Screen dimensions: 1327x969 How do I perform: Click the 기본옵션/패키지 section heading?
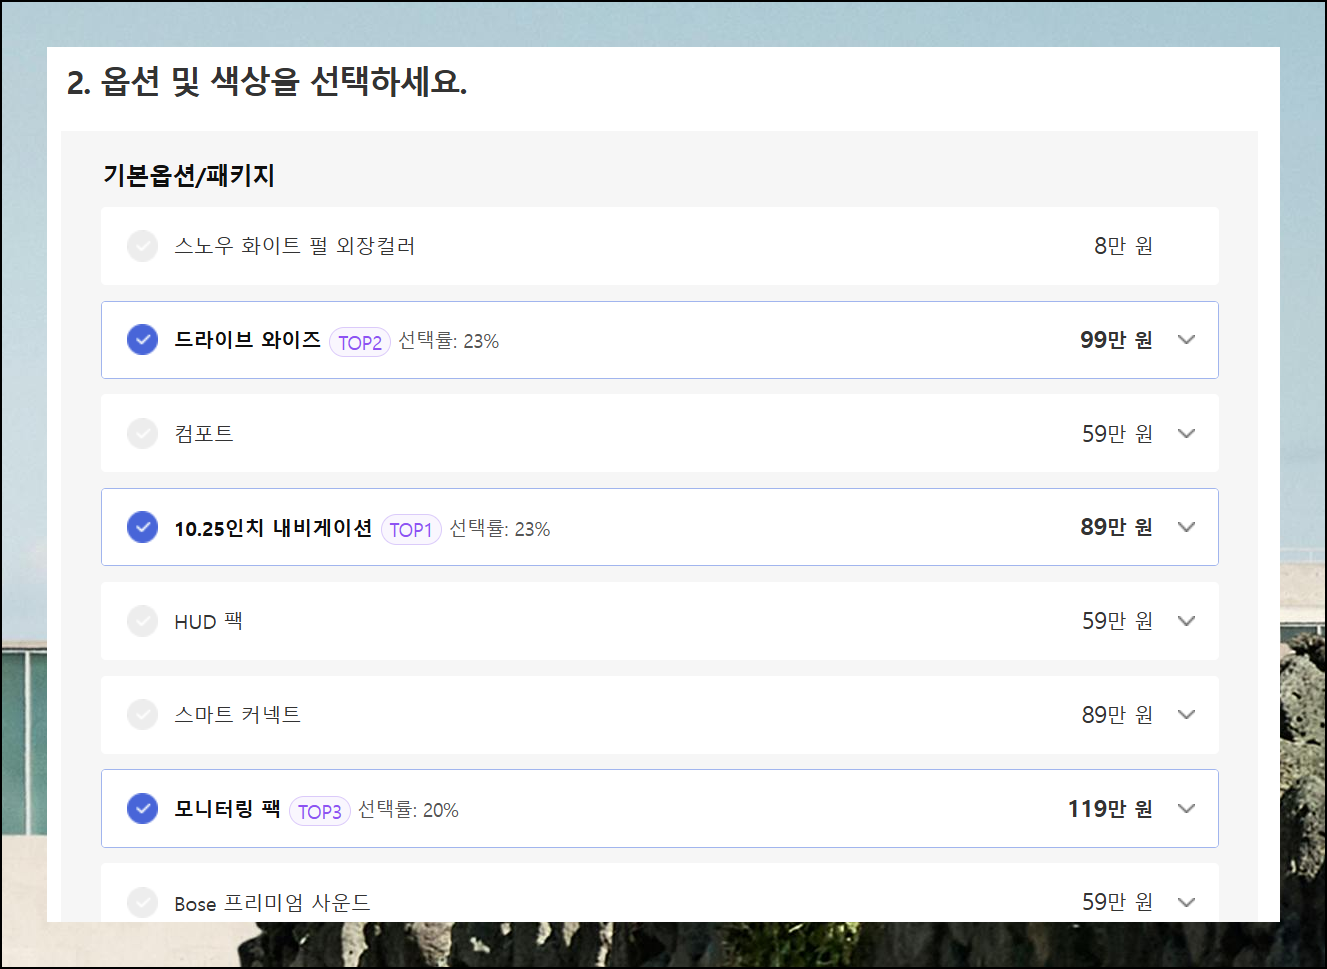[189, 176]
